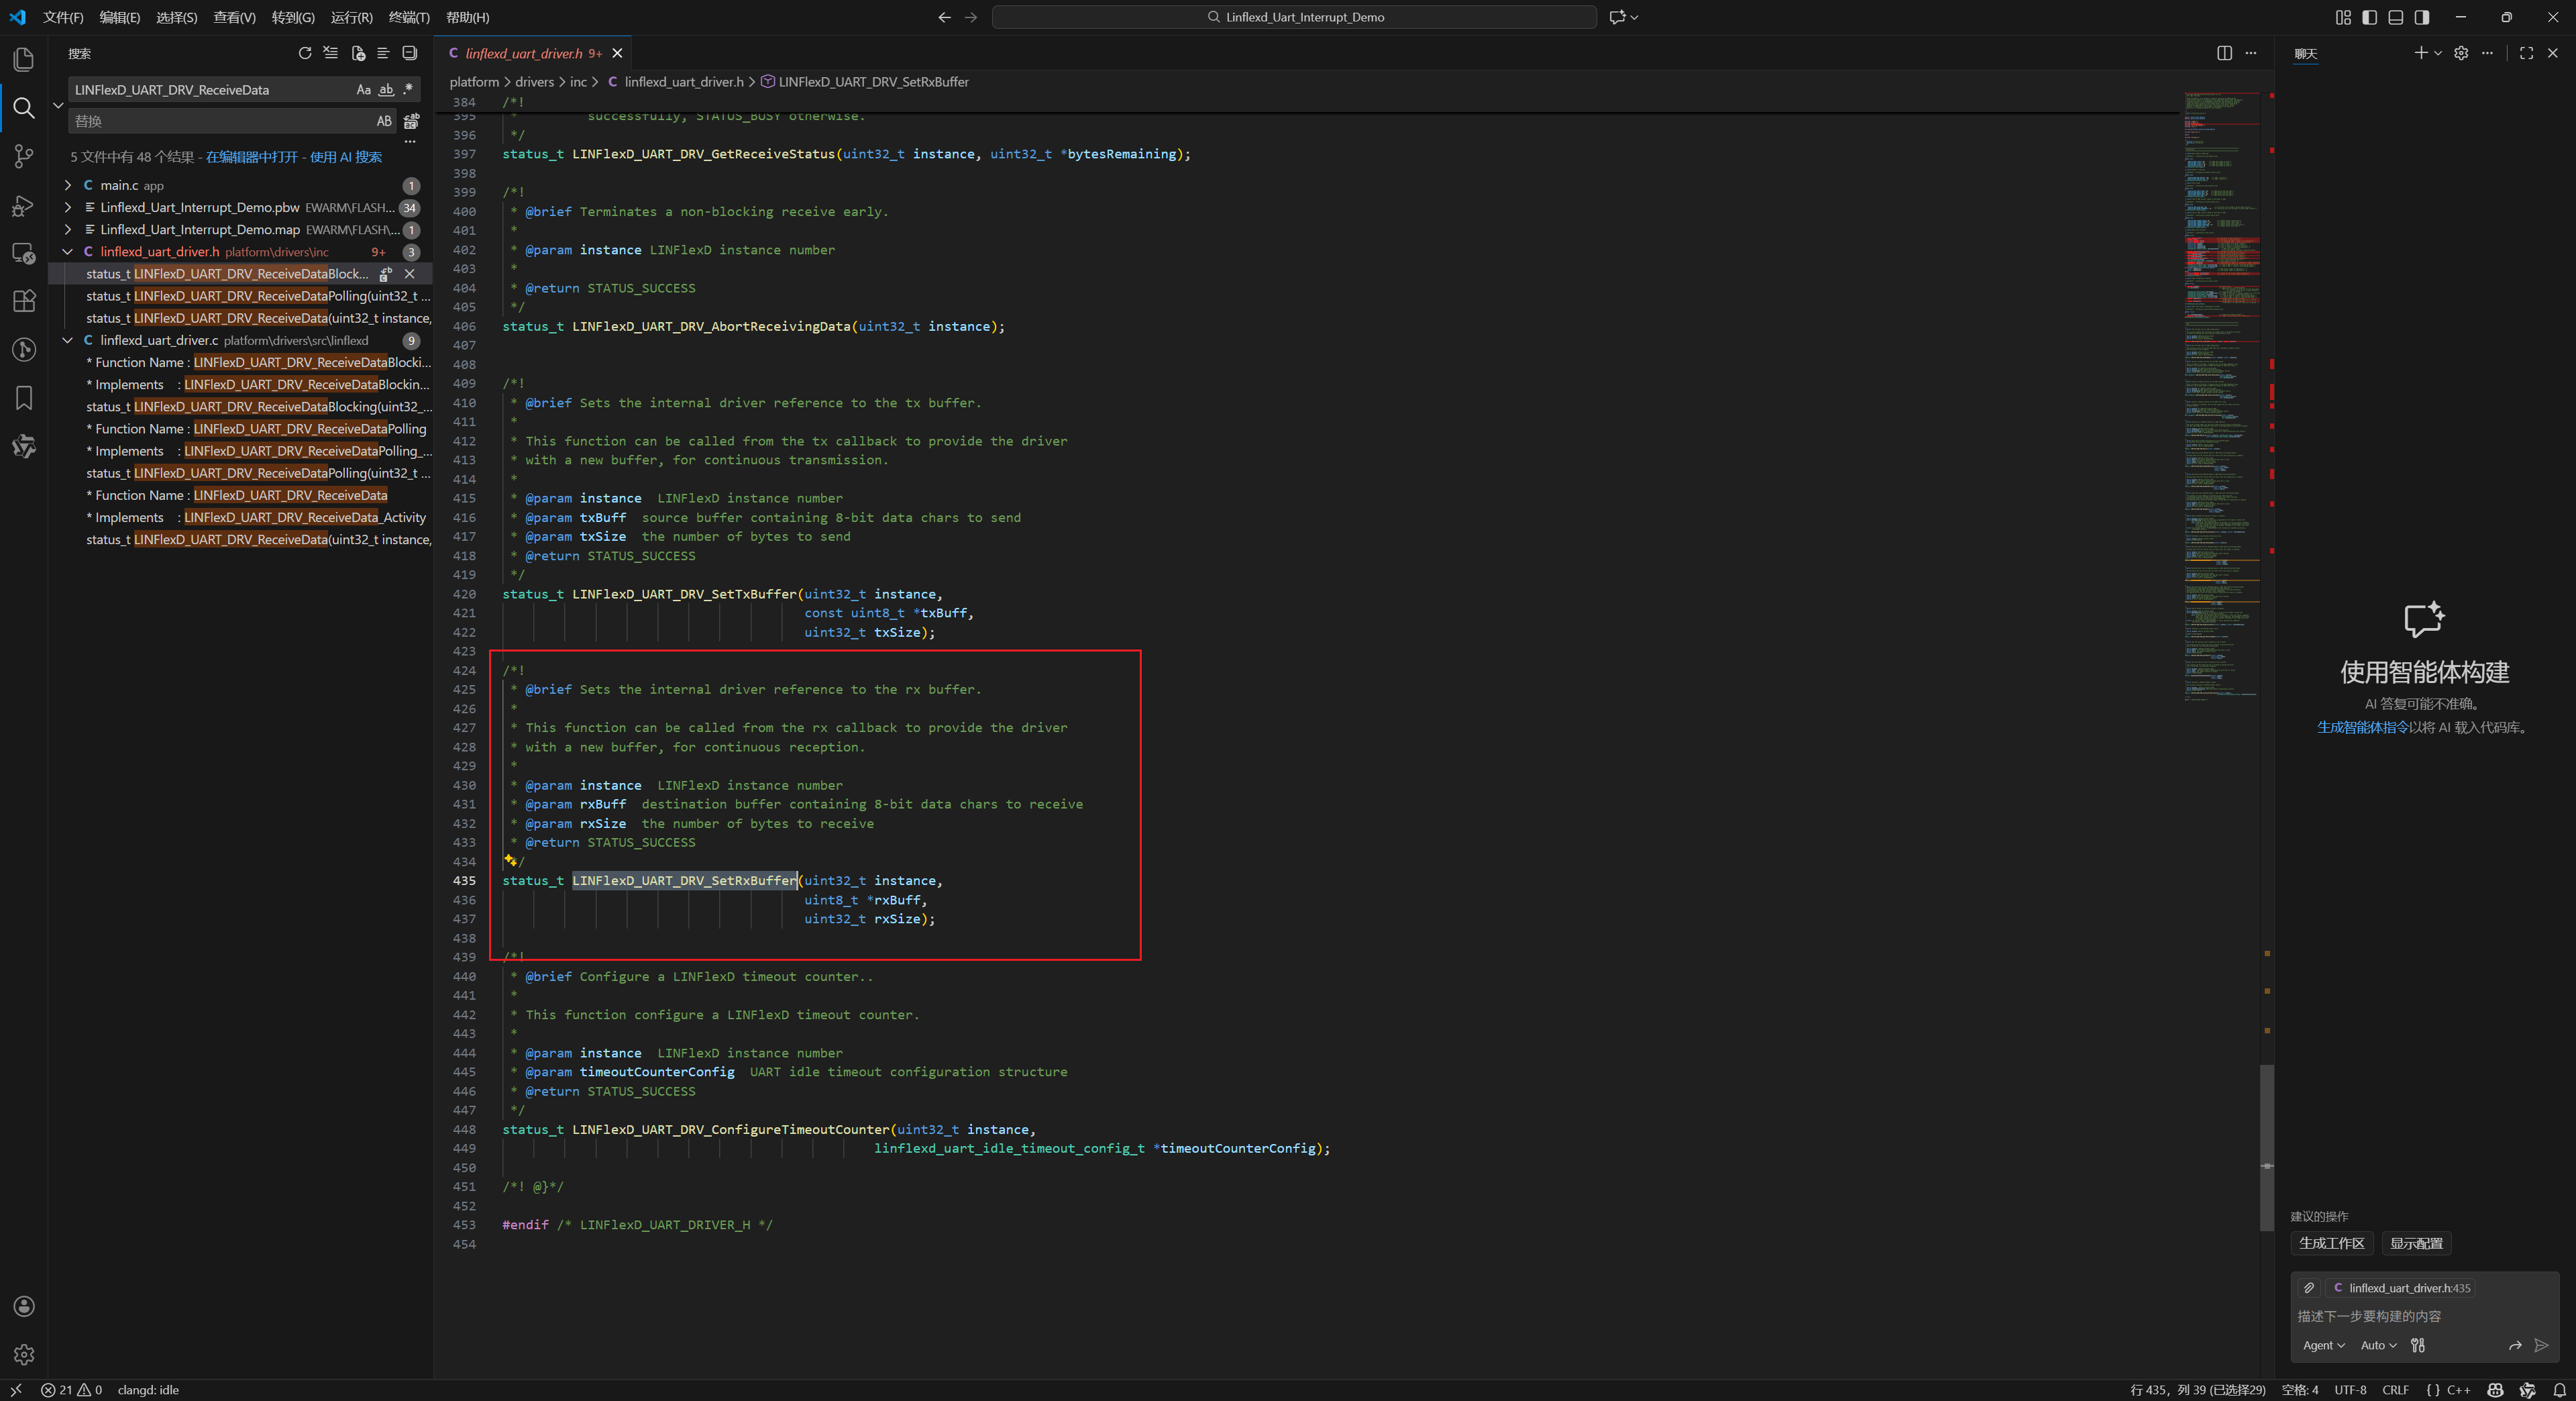2576x1401 pixels.
Task: Open Source Control view in activity bar
Action: (x=24, y=156)
